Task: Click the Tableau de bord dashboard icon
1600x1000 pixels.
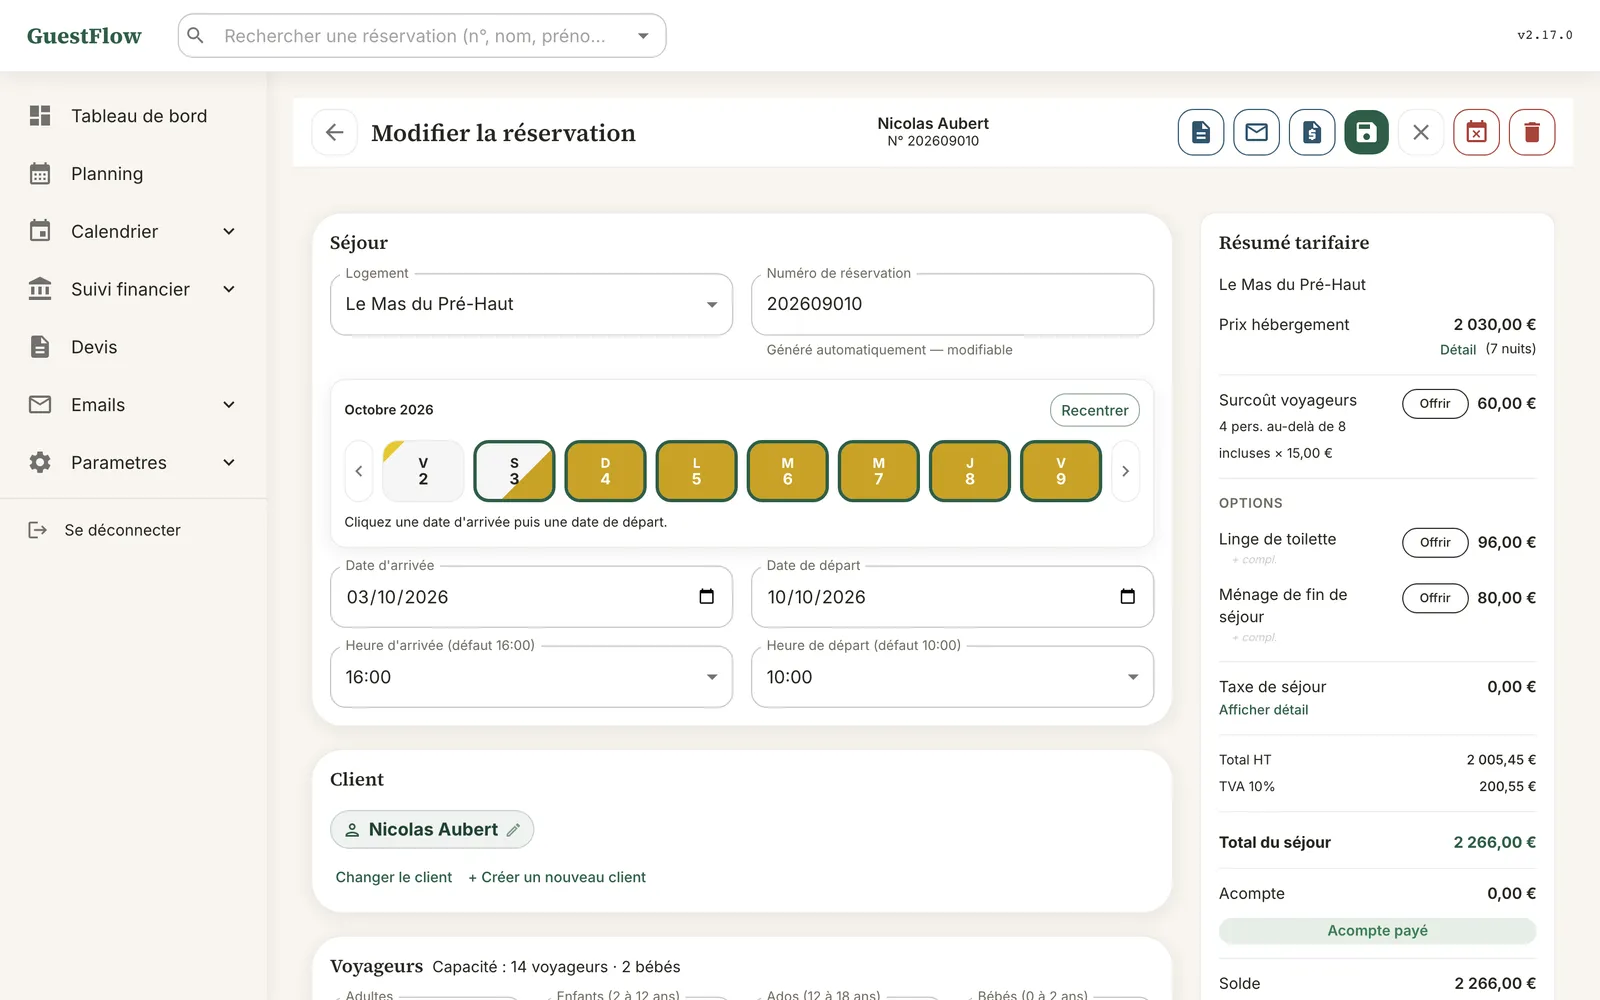Action: click(40, 116)
